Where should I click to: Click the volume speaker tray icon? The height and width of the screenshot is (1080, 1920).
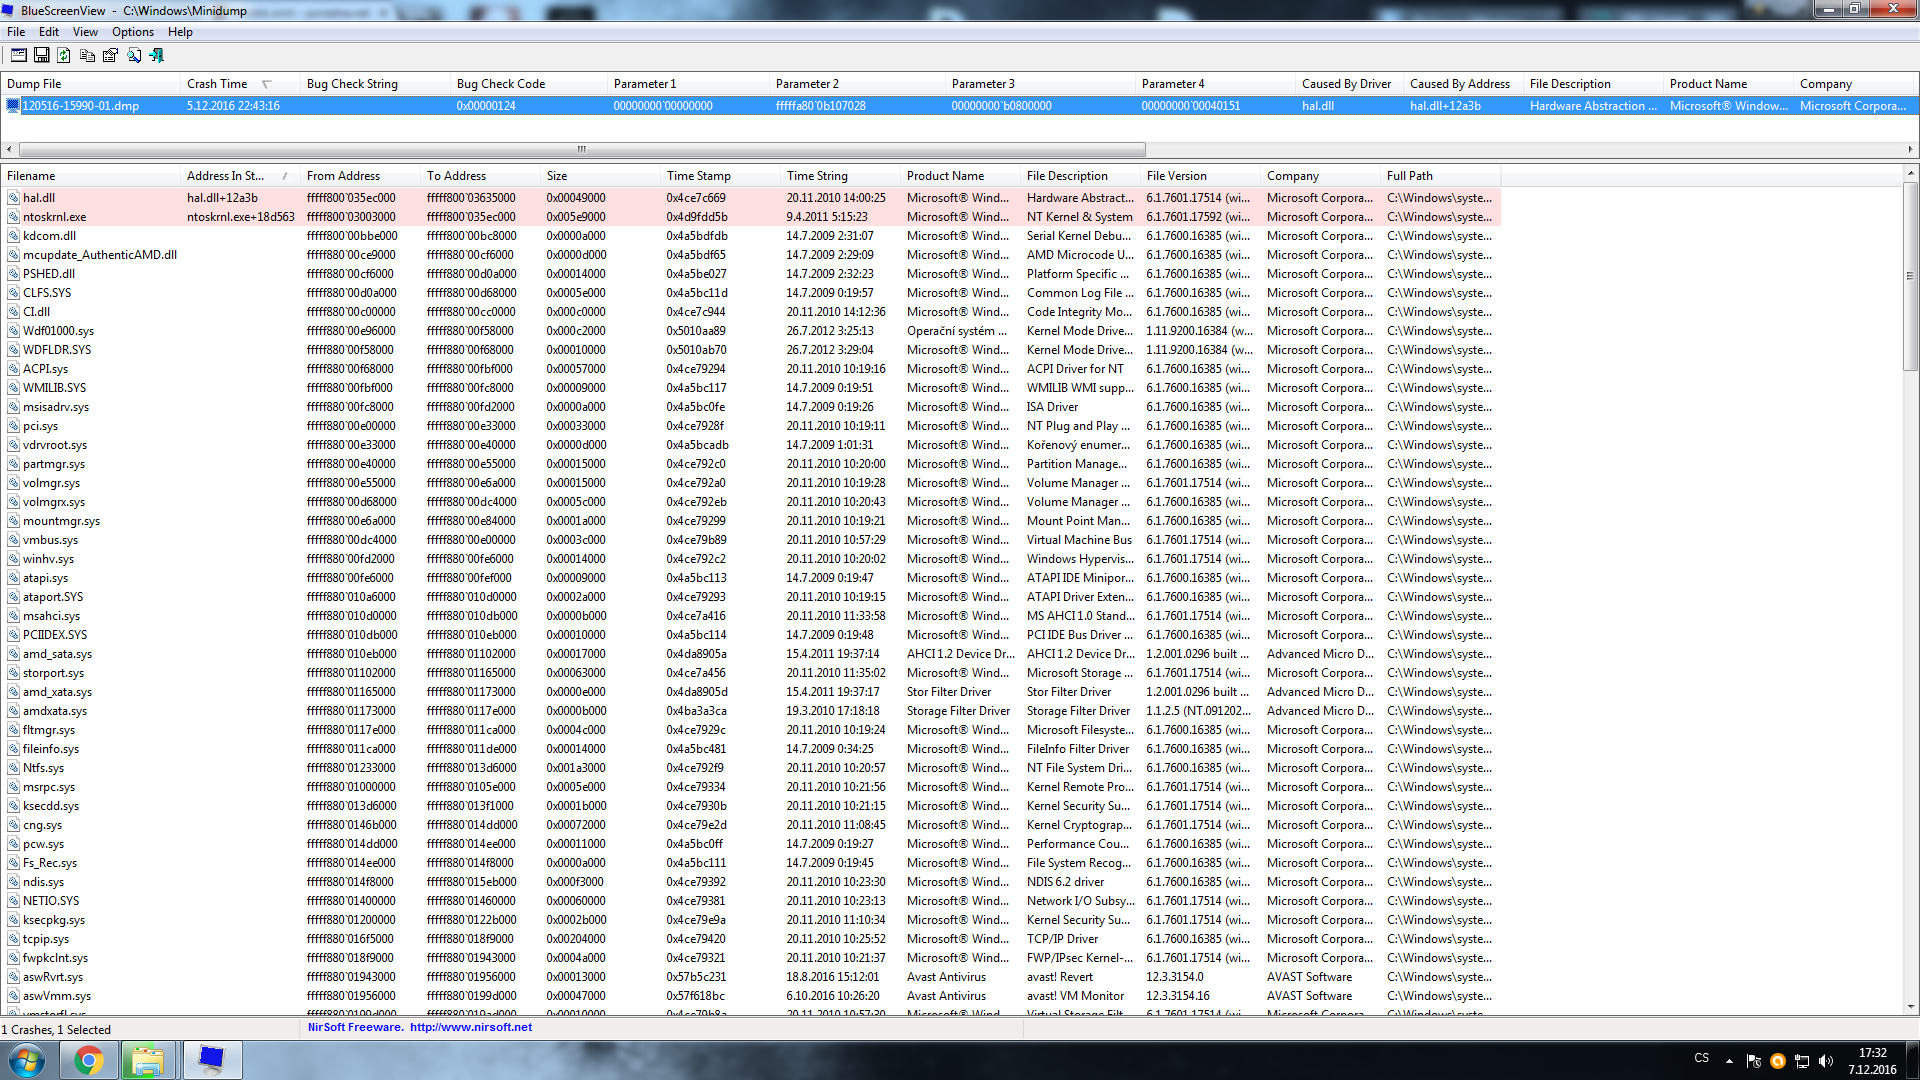pyautogui.click(x=1825, y=1061)
